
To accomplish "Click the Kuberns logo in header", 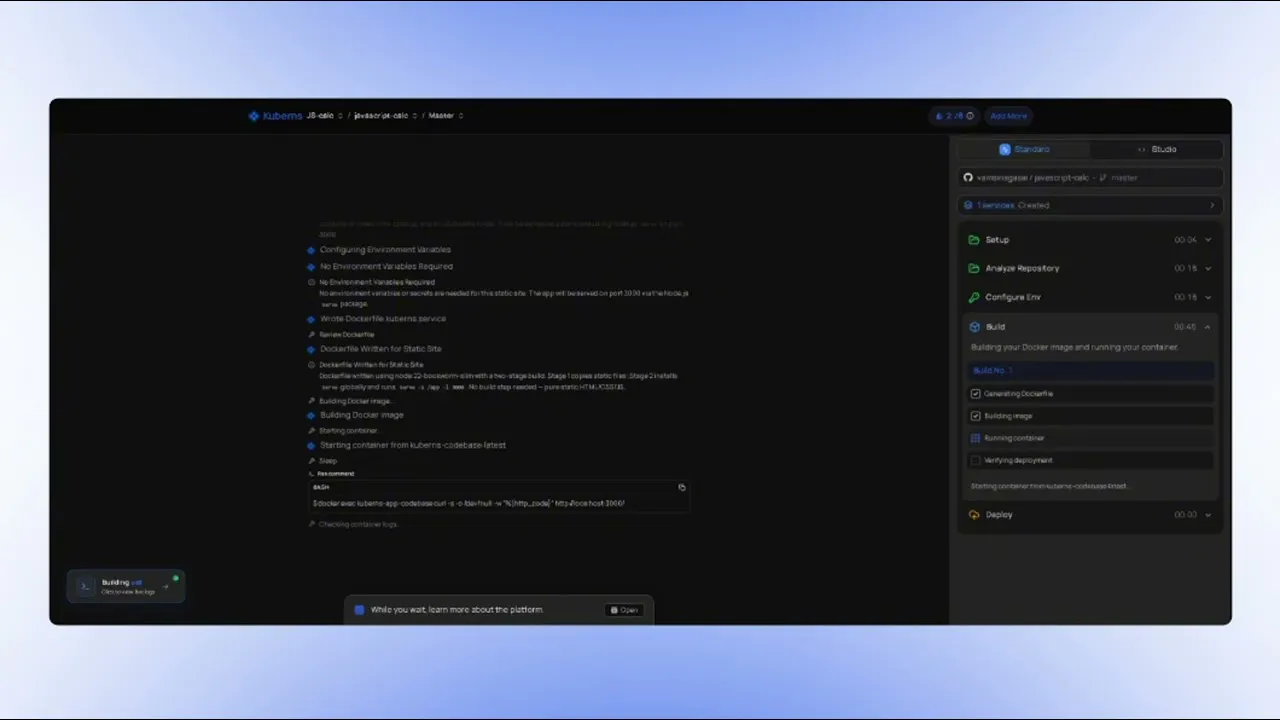I will pos(275,116).
